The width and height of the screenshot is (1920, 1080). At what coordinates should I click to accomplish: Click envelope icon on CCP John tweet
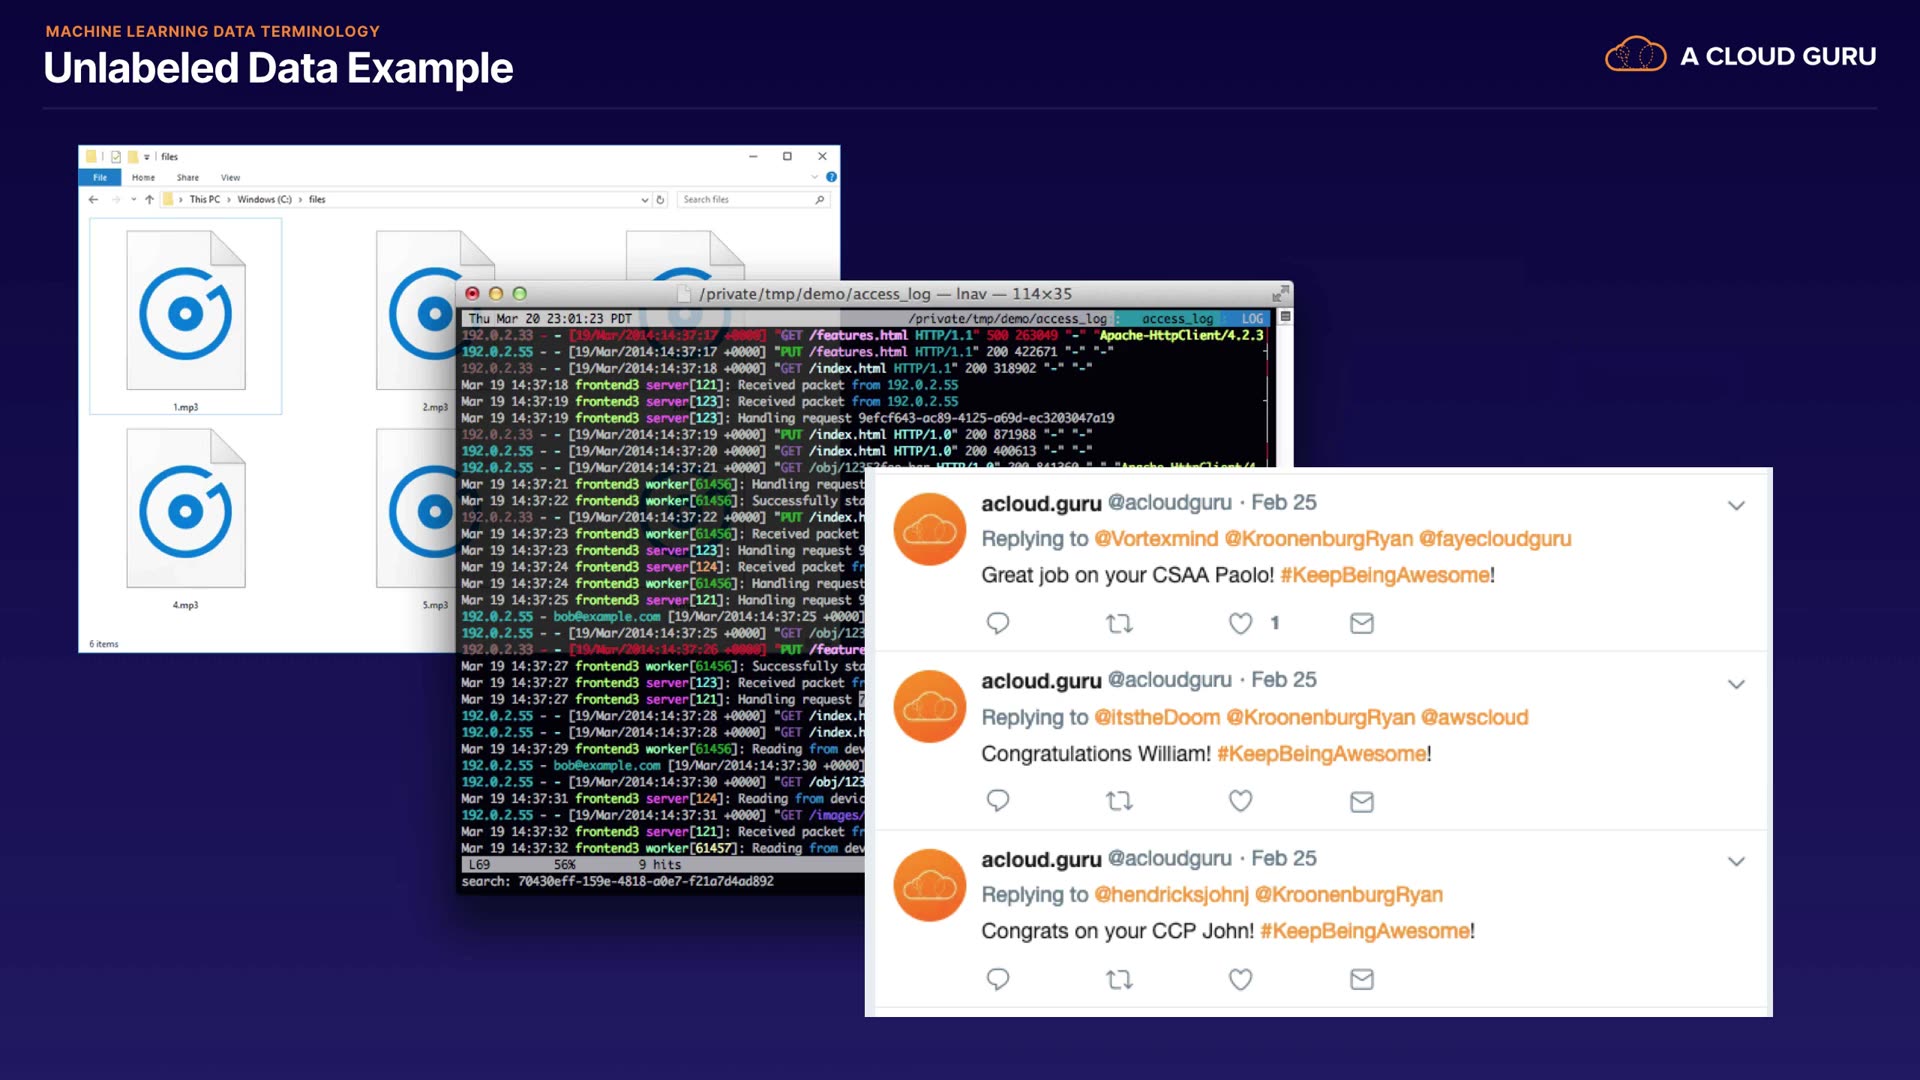coord(1361,979)
